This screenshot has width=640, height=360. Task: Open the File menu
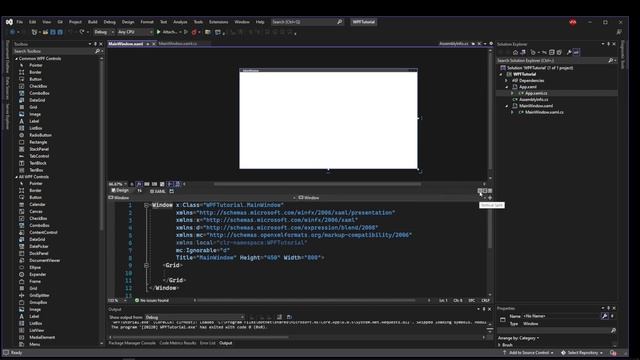tap(20, 22)
